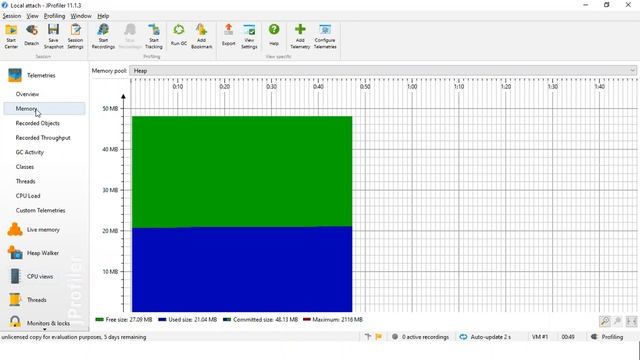The width and height of the screenshot is (640, 360).
Task: Click '0 active recordings' in status bar
Action: click(x=425, y=337)
